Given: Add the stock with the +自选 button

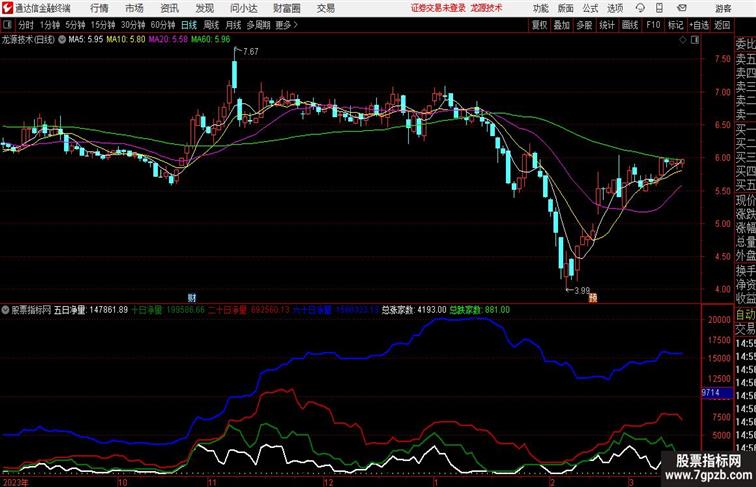Looking at the screenshot, I should [x=699, y=25].
